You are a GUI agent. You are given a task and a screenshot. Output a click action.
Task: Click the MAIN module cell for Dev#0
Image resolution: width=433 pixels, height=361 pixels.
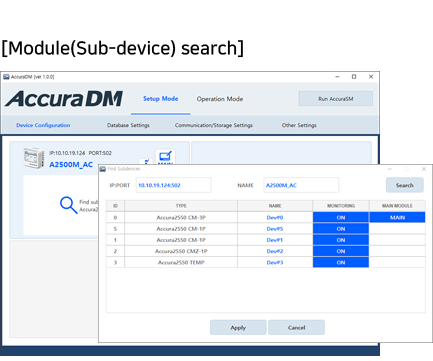point(397,217)
